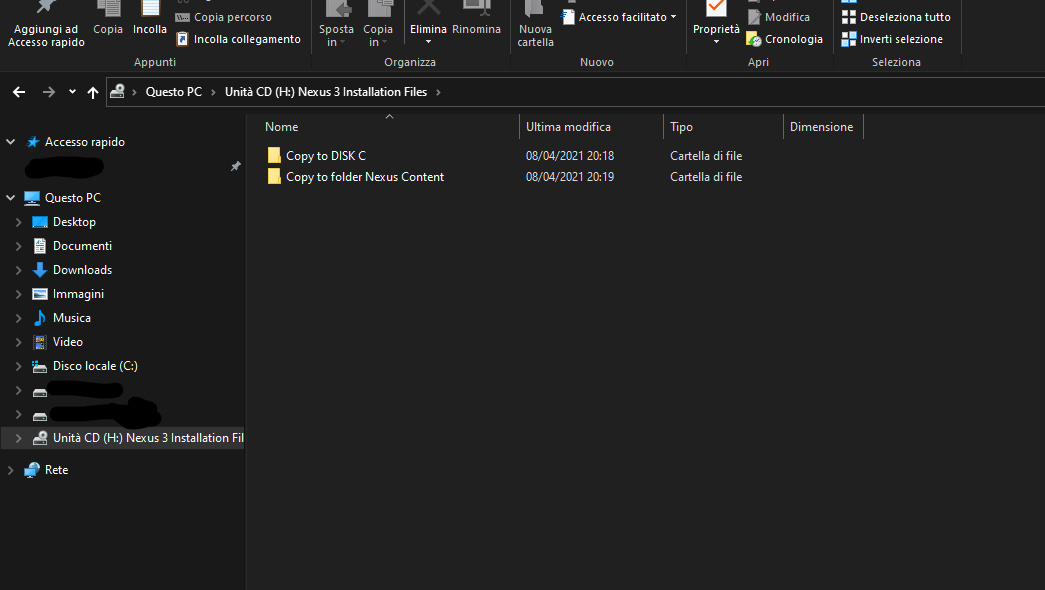Click the Modifica ribbon button
1045x590 pixels.
pos(778,17)
